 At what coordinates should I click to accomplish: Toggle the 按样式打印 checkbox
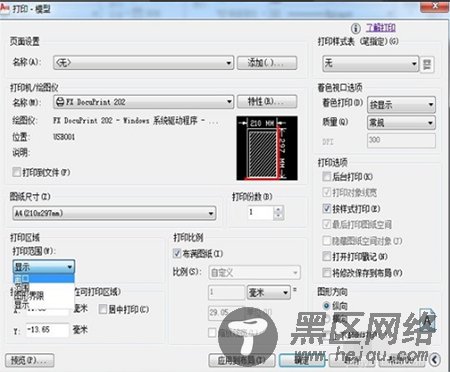coord(327,208)
